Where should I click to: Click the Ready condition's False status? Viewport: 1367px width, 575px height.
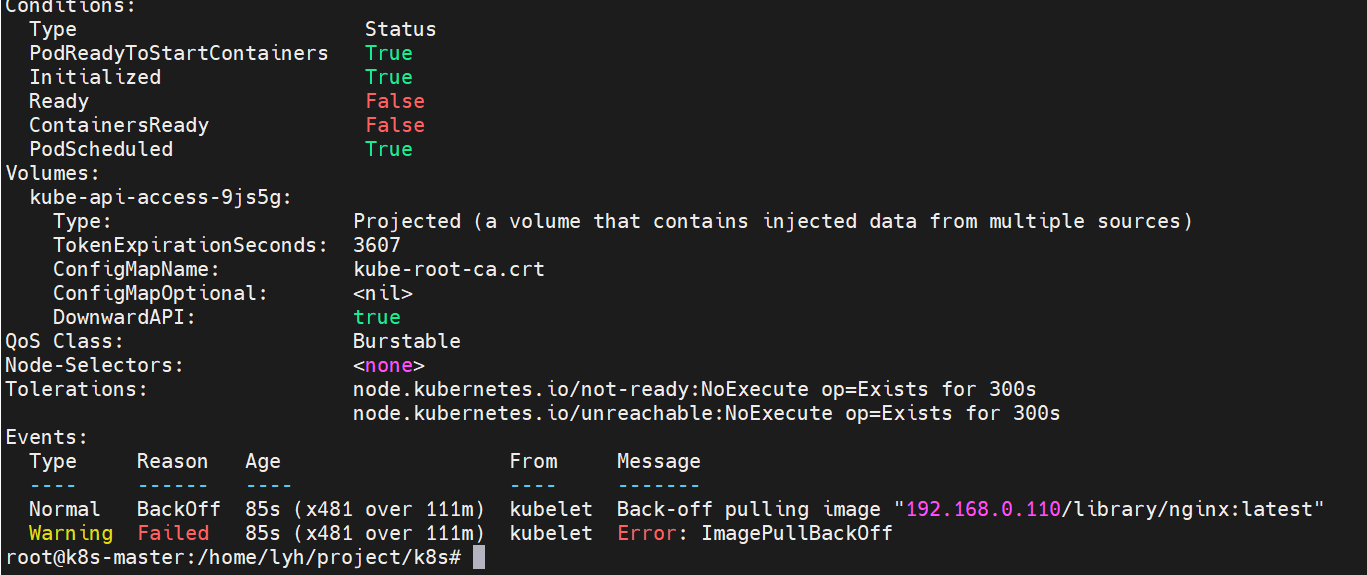(394, 101)
